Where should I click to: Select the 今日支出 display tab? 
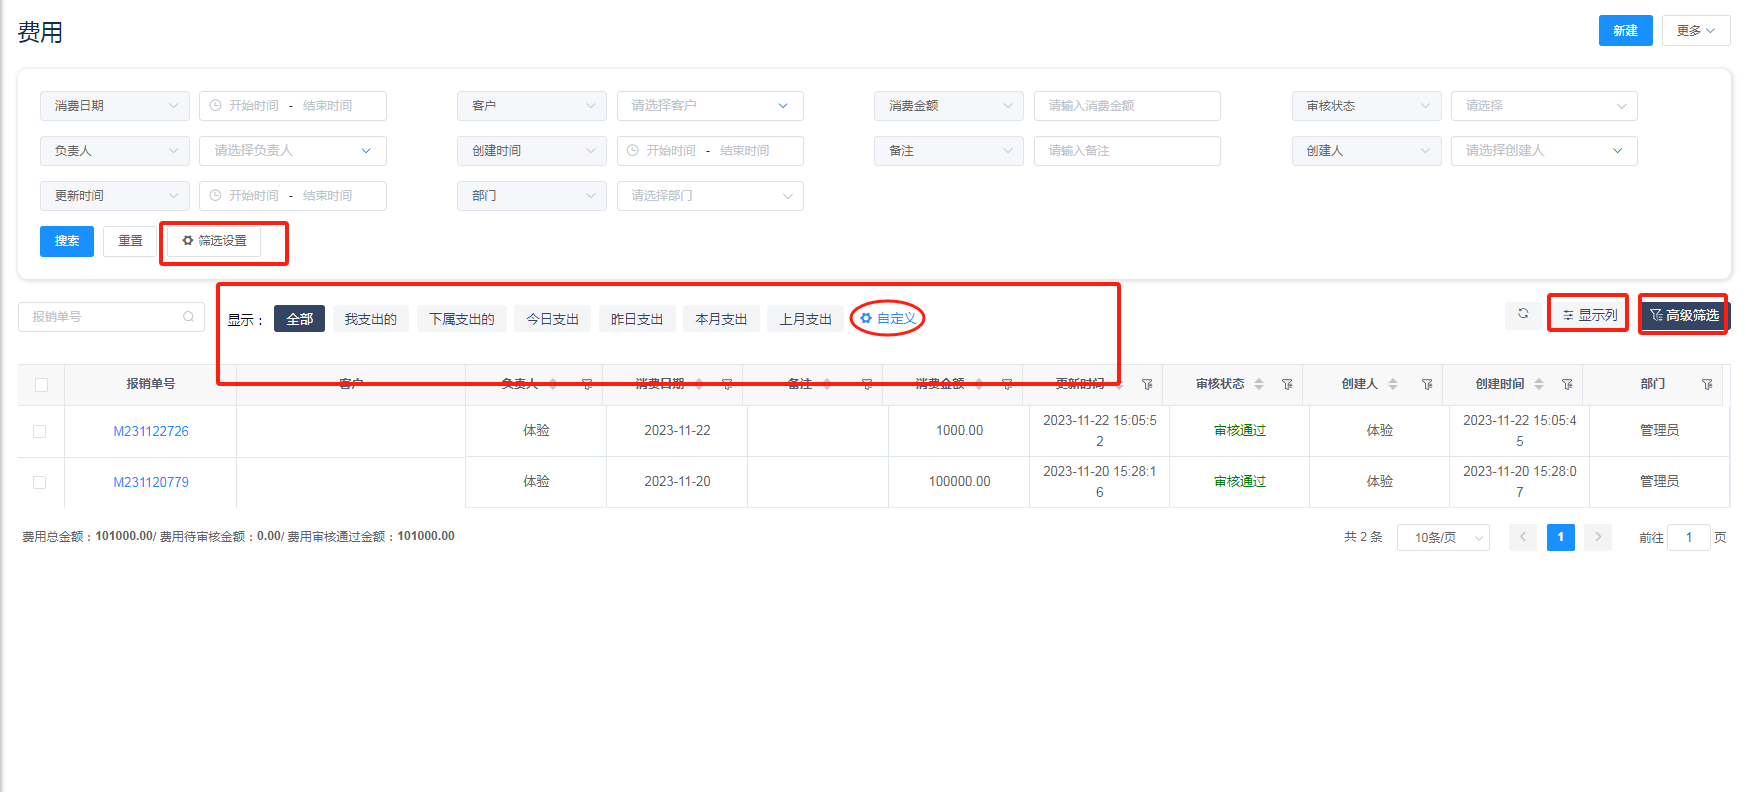coord(553,319)
